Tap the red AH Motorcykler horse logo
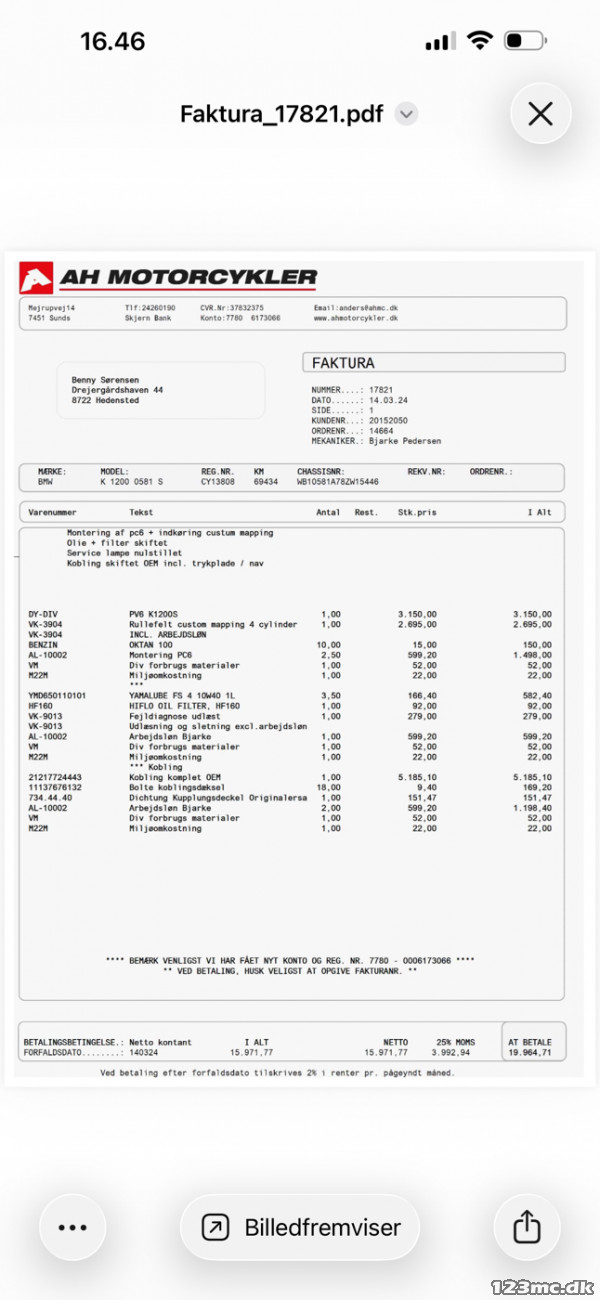The height and width of the screenshot is (1300, 600). (36, 277)
